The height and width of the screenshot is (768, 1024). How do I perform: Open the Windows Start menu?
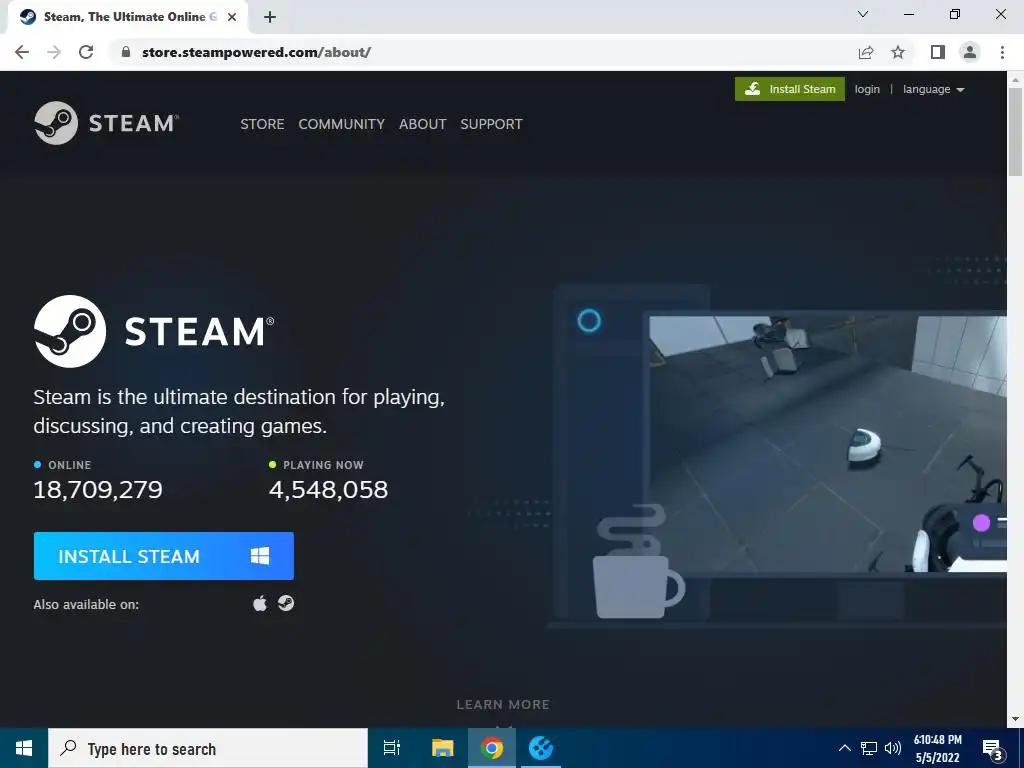(x=24, y=748)
